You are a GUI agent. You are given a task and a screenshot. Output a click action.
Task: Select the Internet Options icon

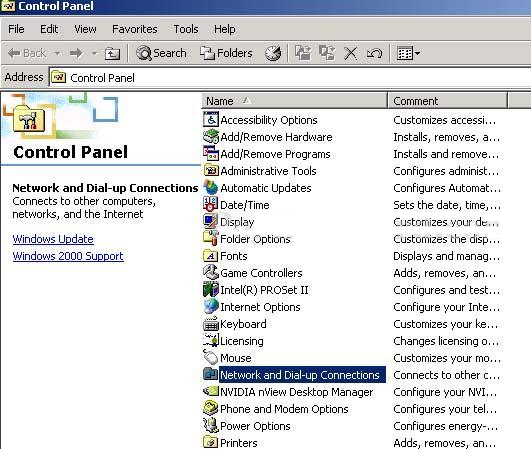(x=211, y=307)
